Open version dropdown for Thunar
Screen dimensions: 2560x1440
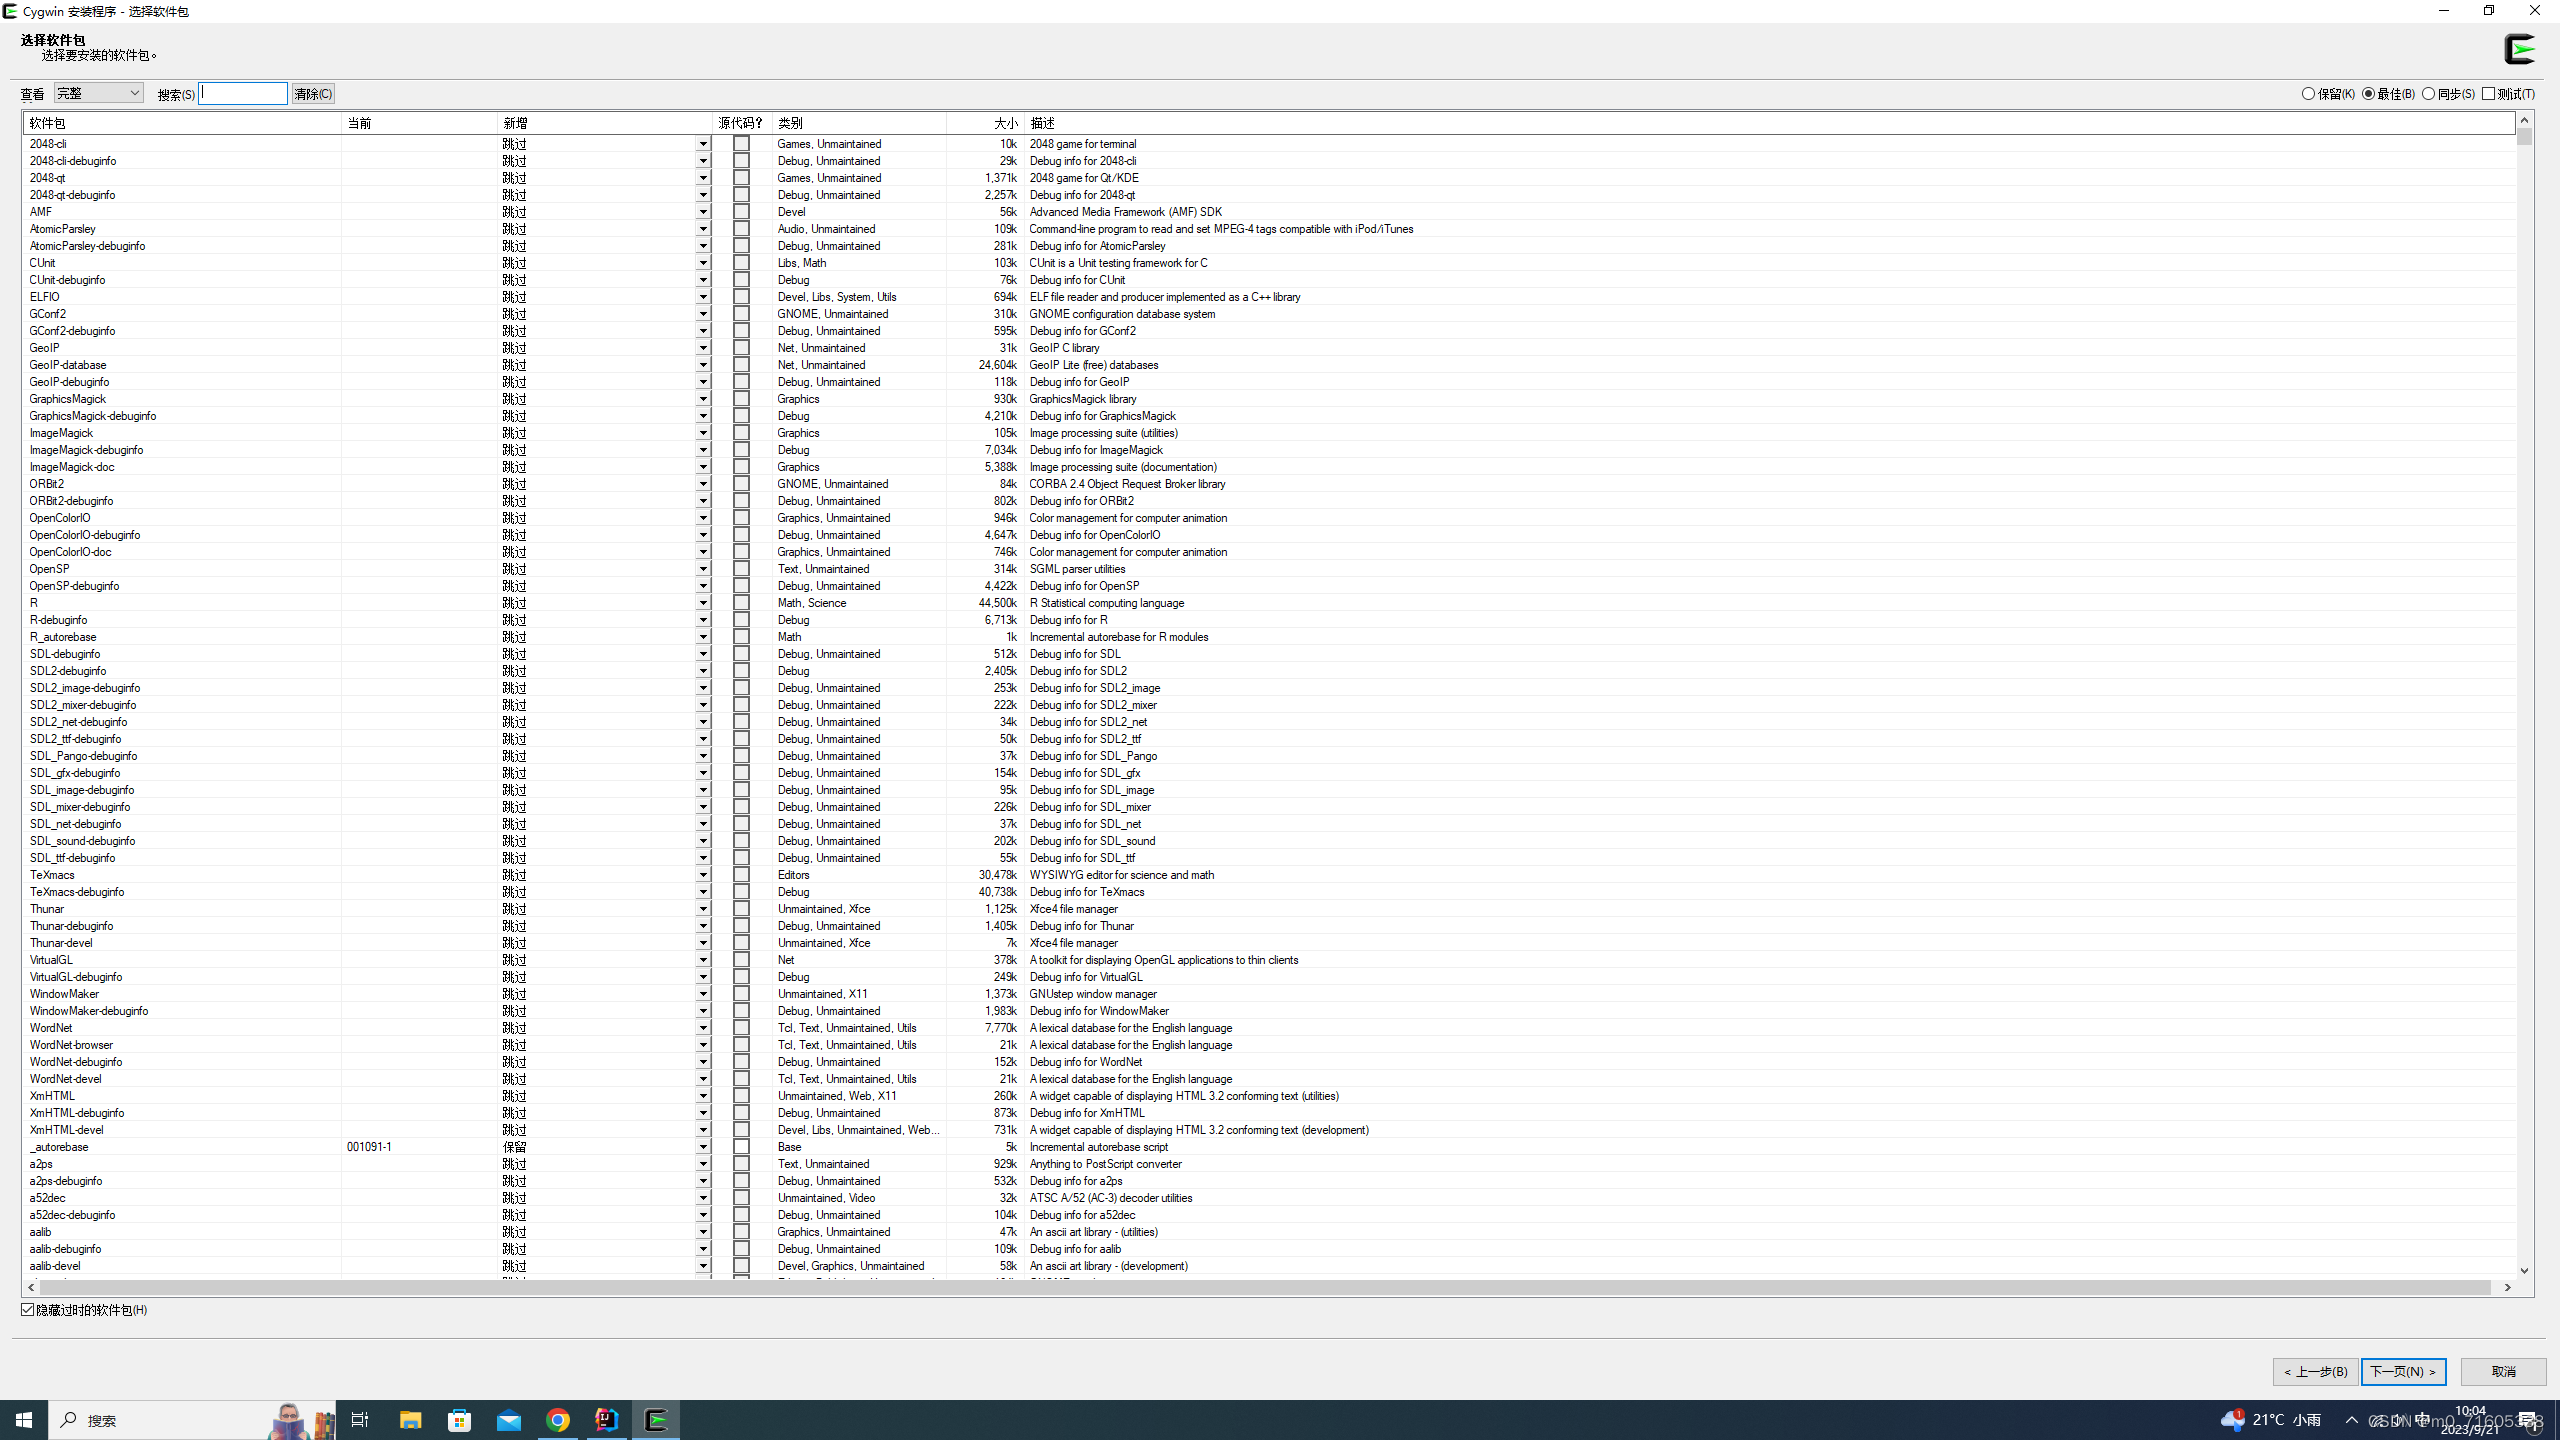point(703,909)
